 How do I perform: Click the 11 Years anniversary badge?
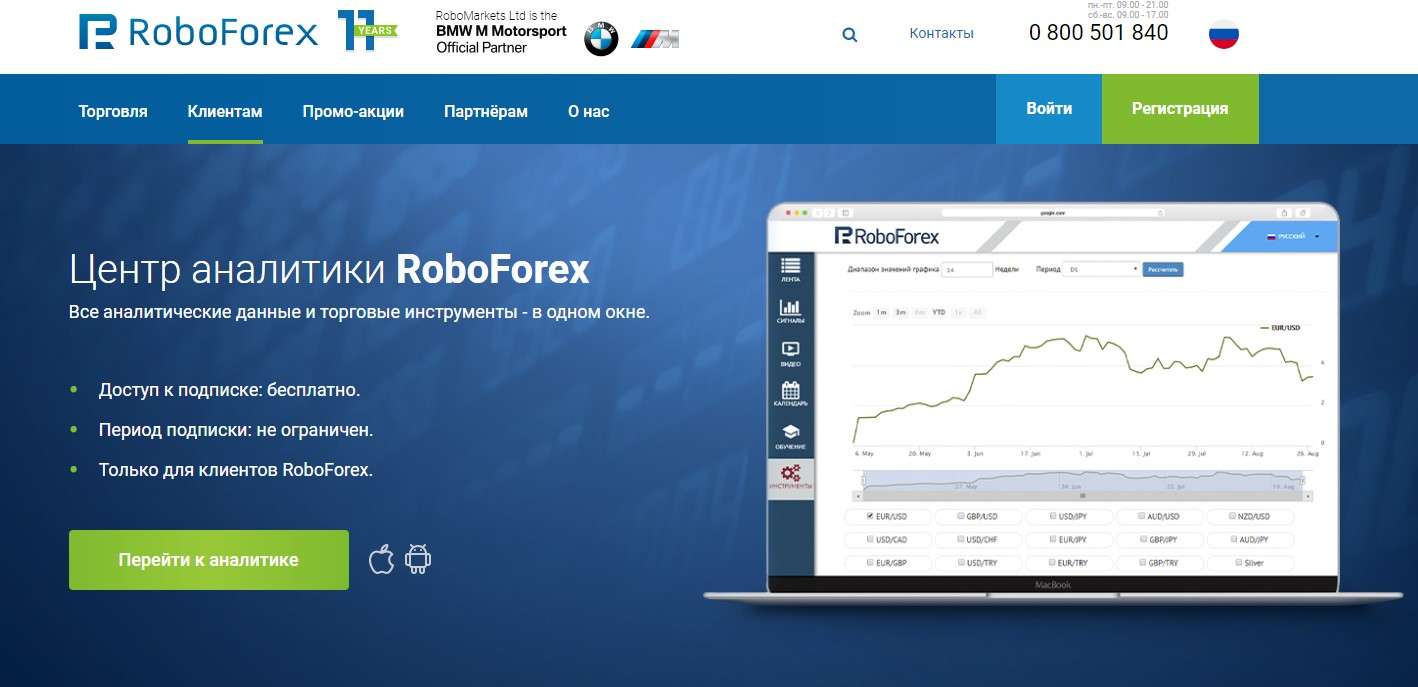coord(367,31)
